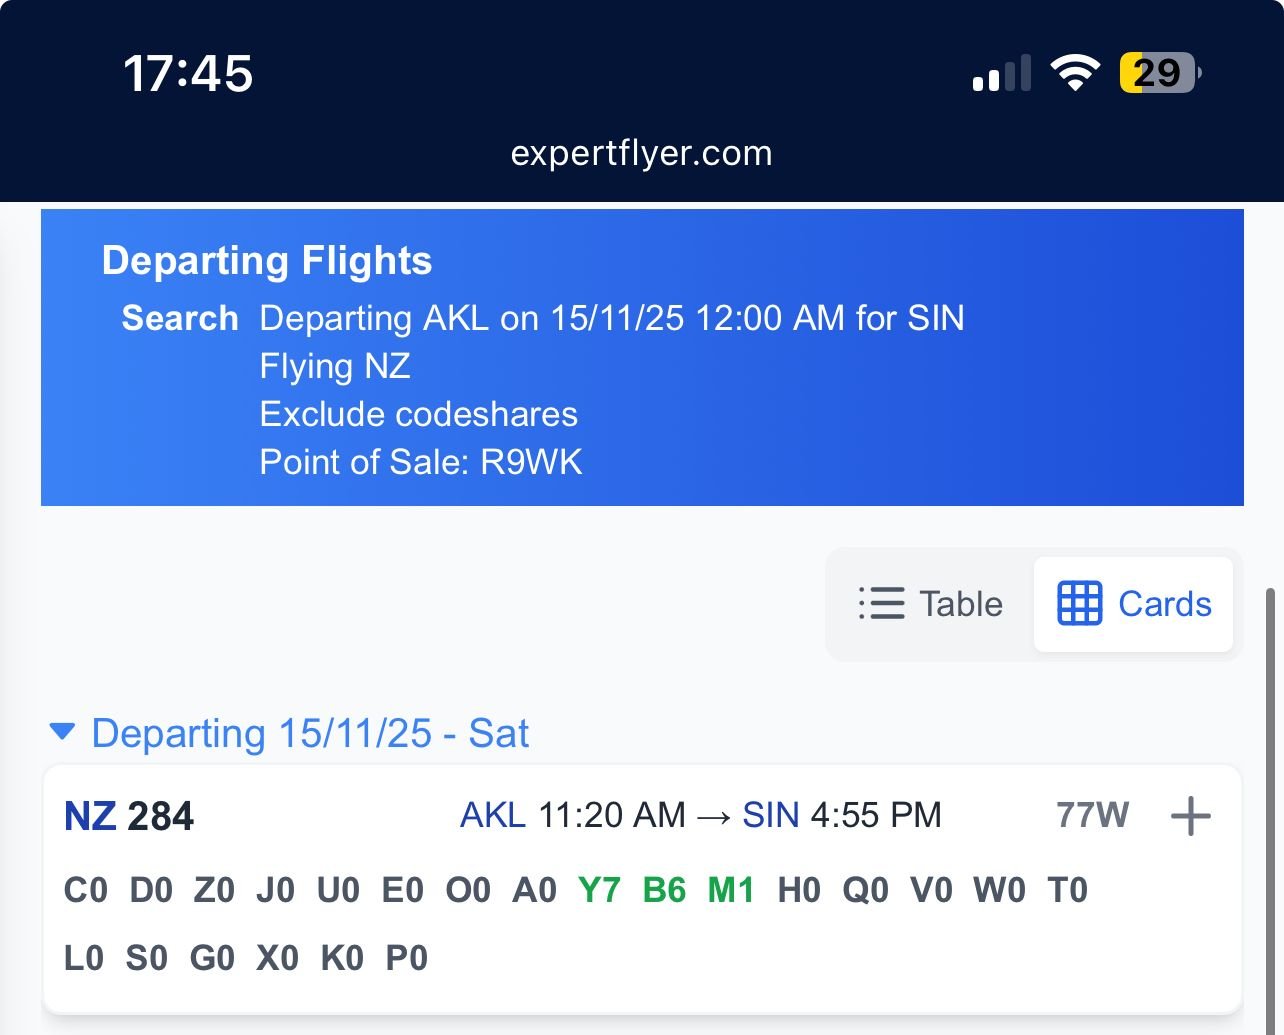This screenshot has height=1035, width=1284.
Task: Click the page vertical scrollbar
Action: coord(1271,800)
